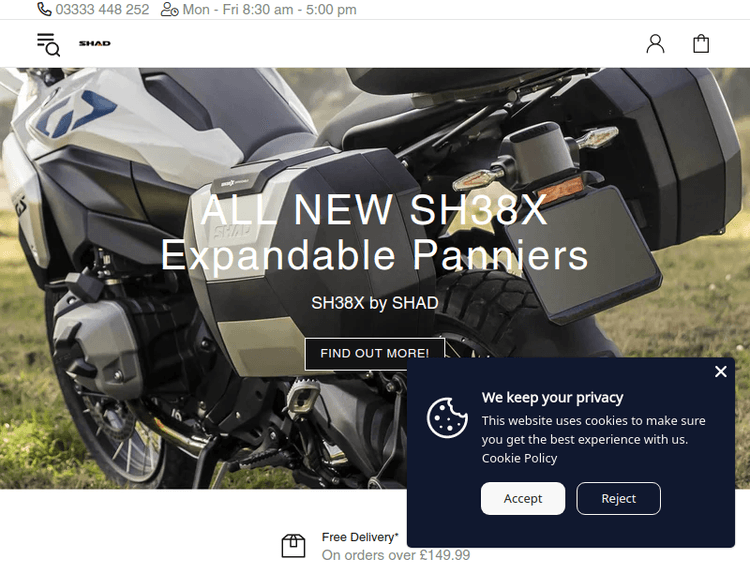Open the shopping bag cart
Viewport: 750px width, 563px height.
[701, 44]
